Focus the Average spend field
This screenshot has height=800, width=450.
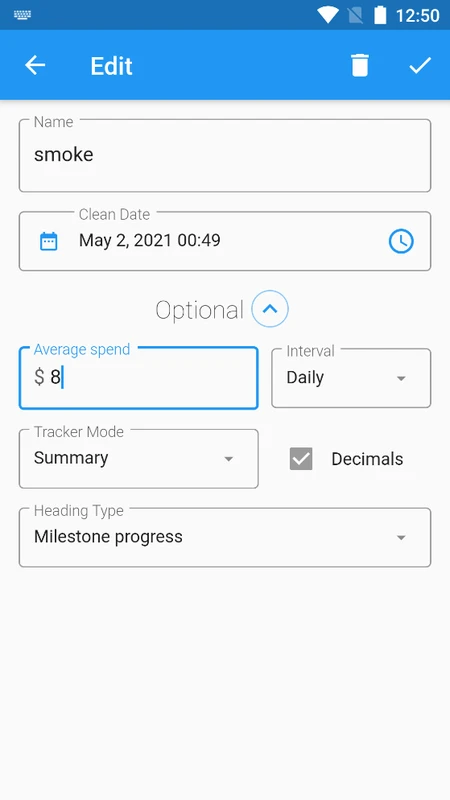click(139, 378)
